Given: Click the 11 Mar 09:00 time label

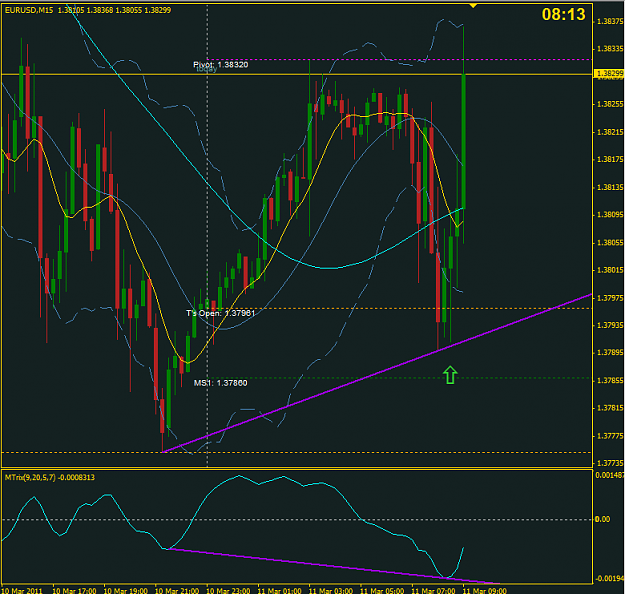Looking at the screenshot, I should 484,590.
